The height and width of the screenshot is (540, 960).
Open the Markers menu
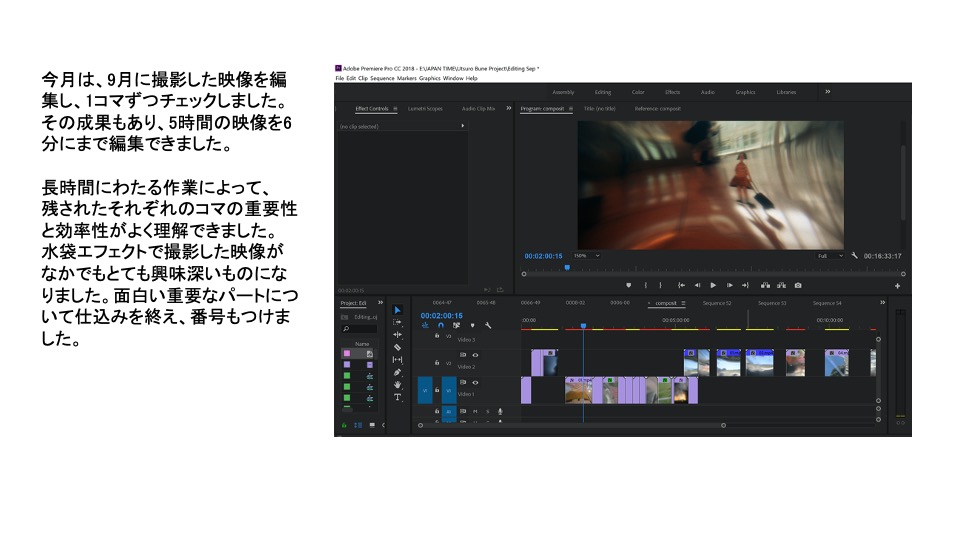click(x=407, y=78)
